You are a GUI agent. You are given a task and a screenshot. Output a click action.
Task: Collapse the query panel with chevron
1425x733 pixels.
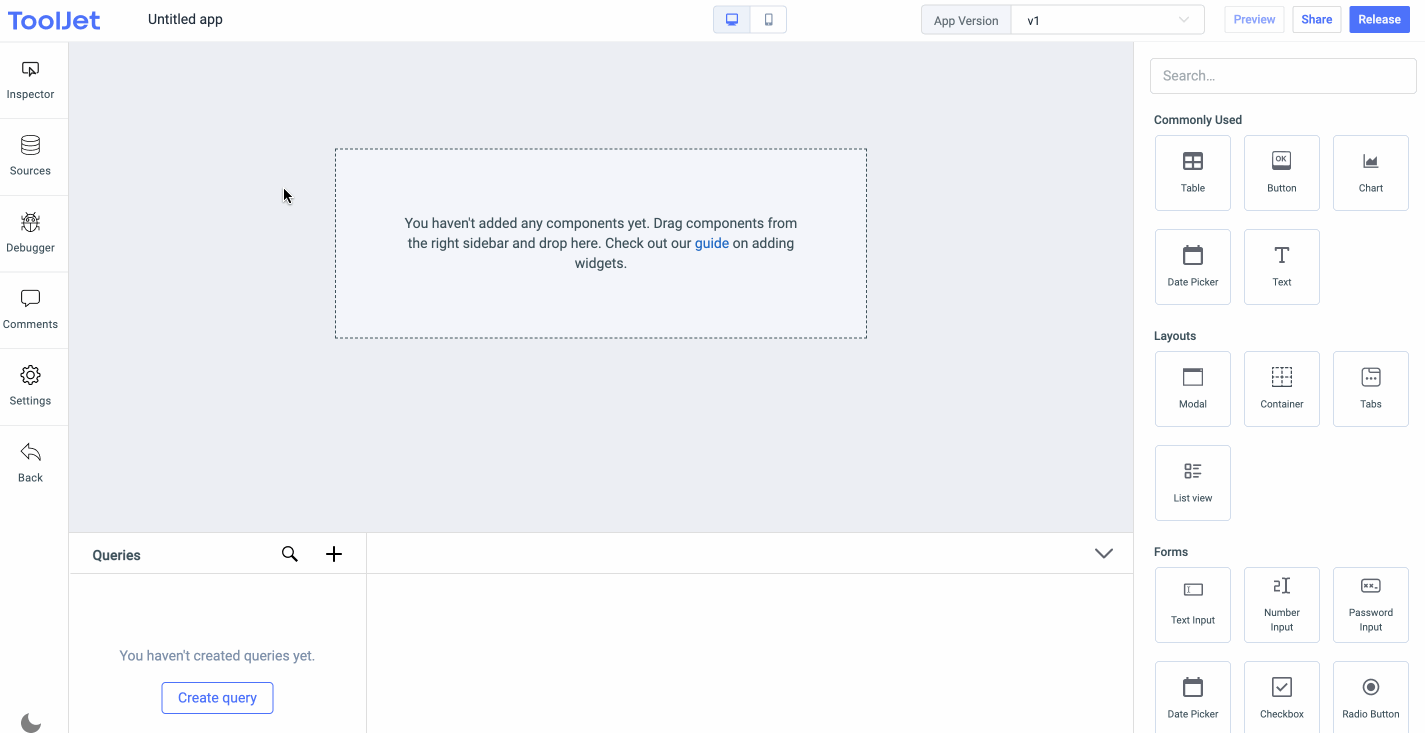[x=1103, y=553]
